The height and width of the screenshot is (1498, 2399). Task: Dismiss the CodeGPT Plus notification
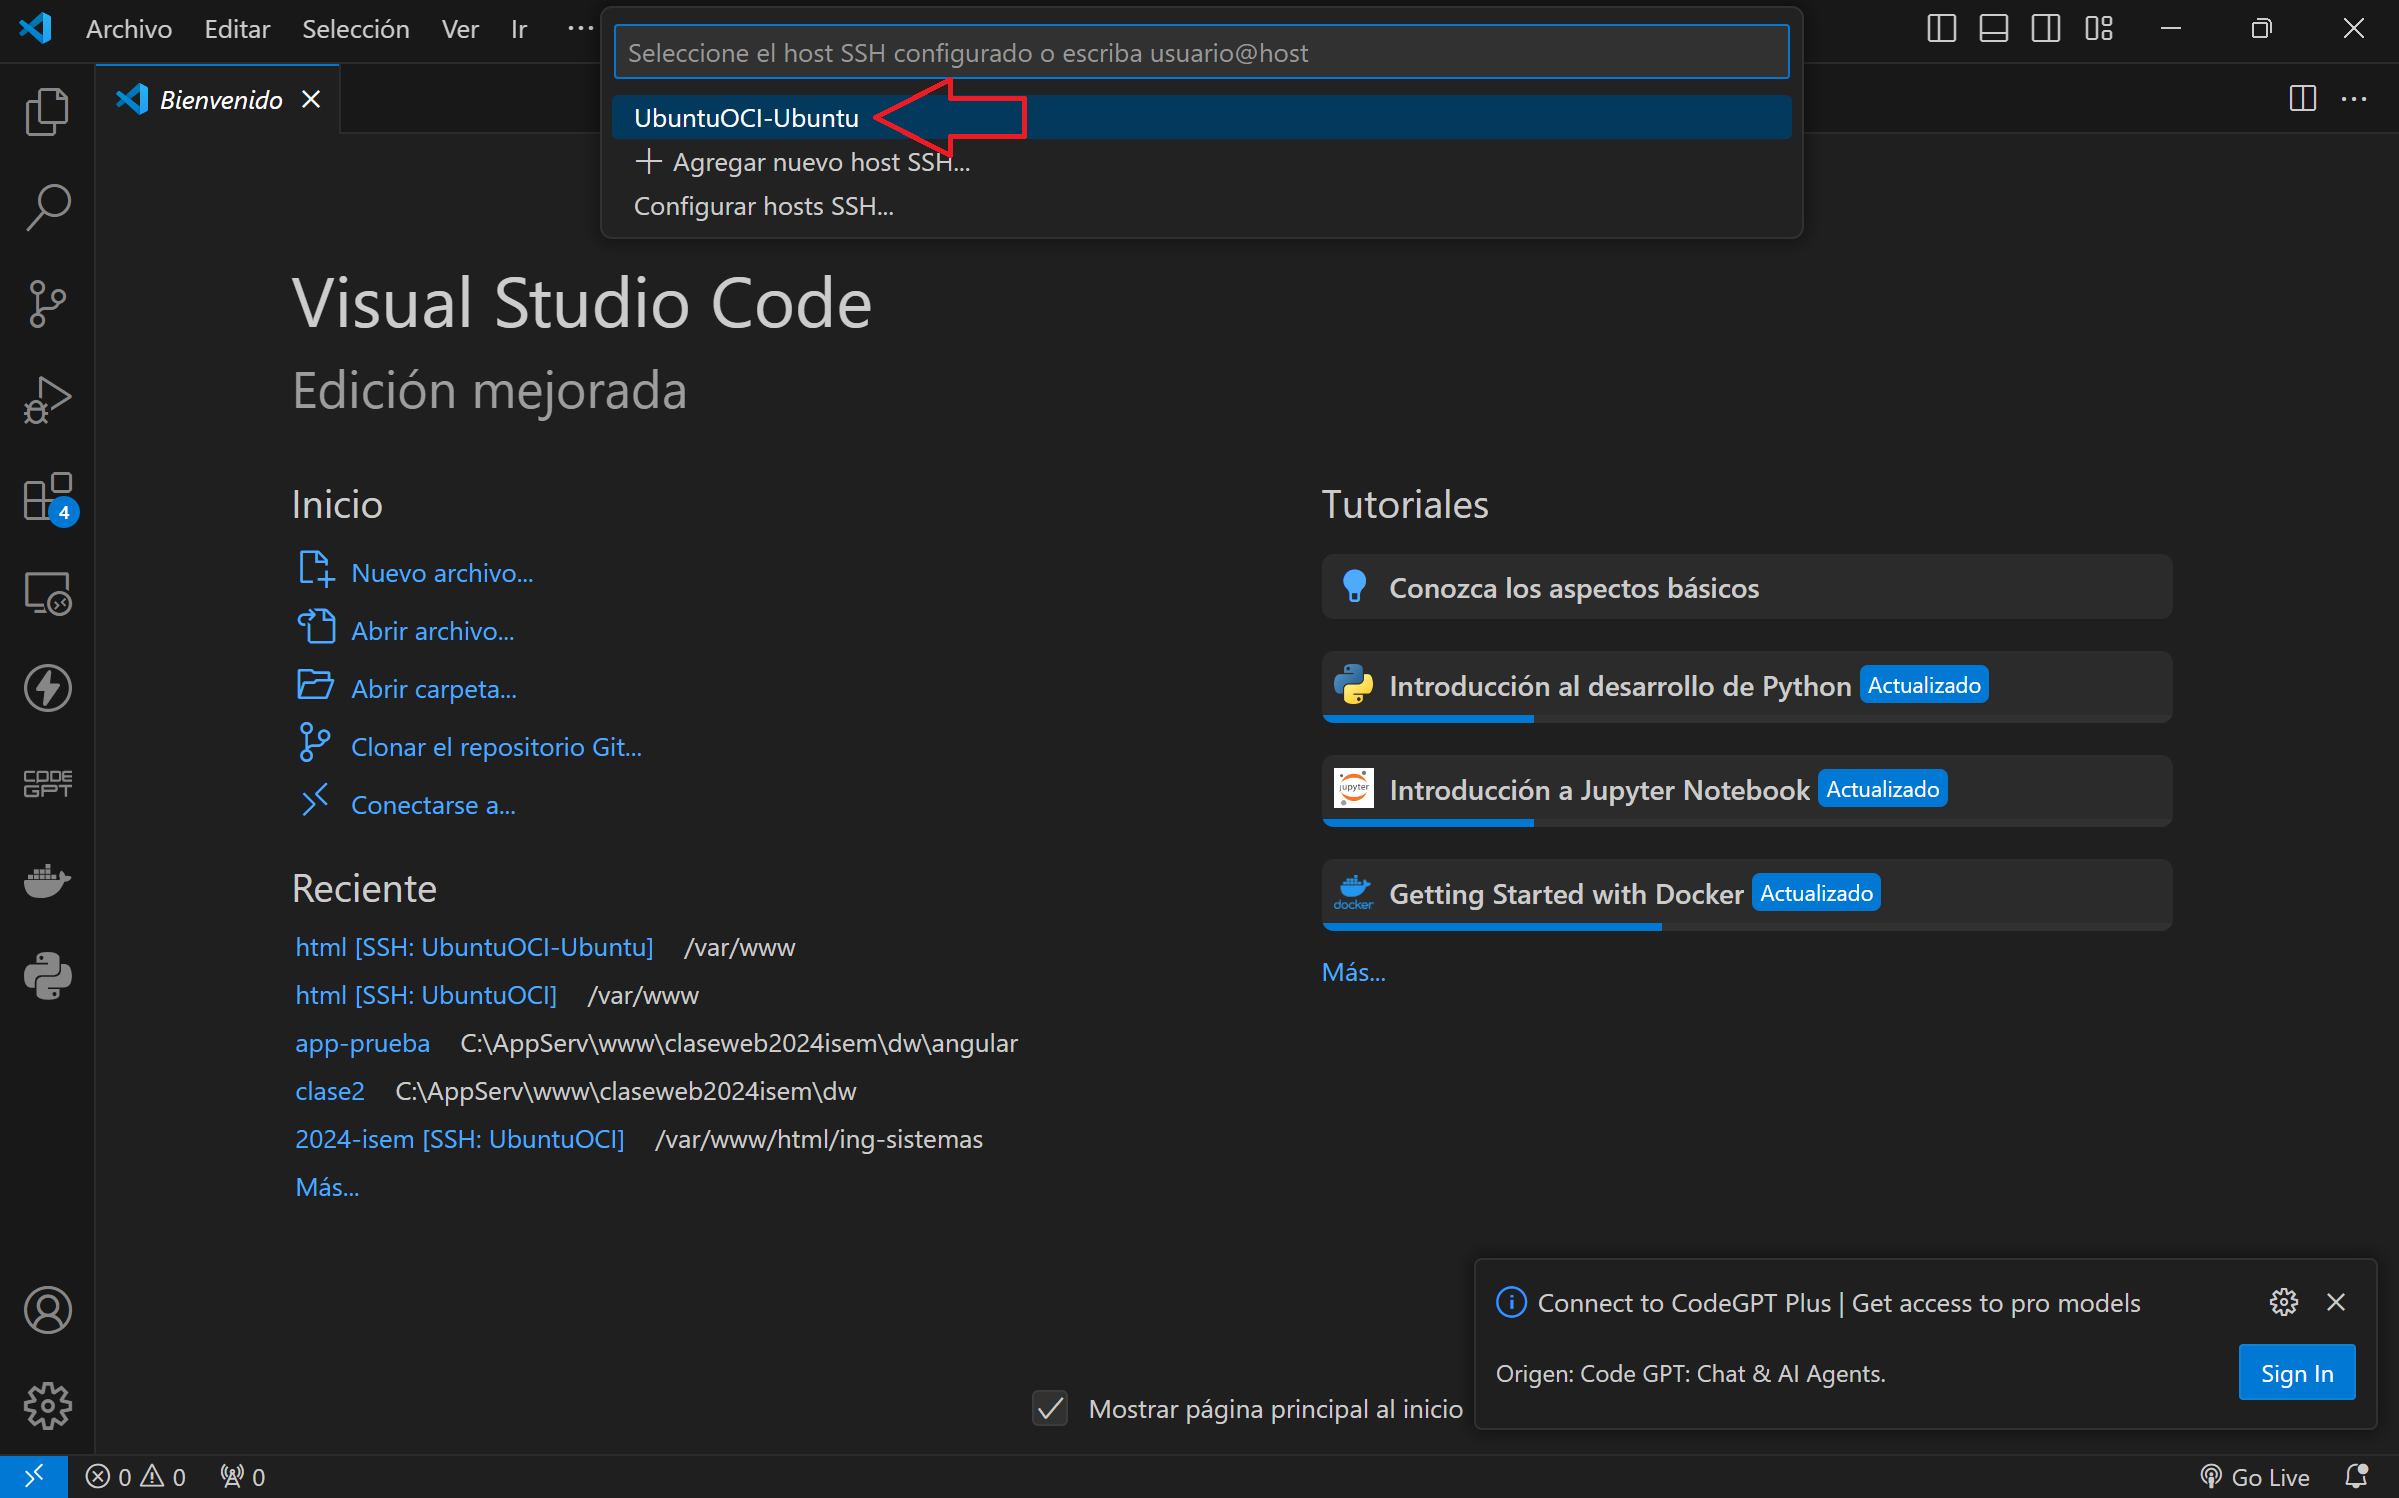(x=2335, y=1302)
